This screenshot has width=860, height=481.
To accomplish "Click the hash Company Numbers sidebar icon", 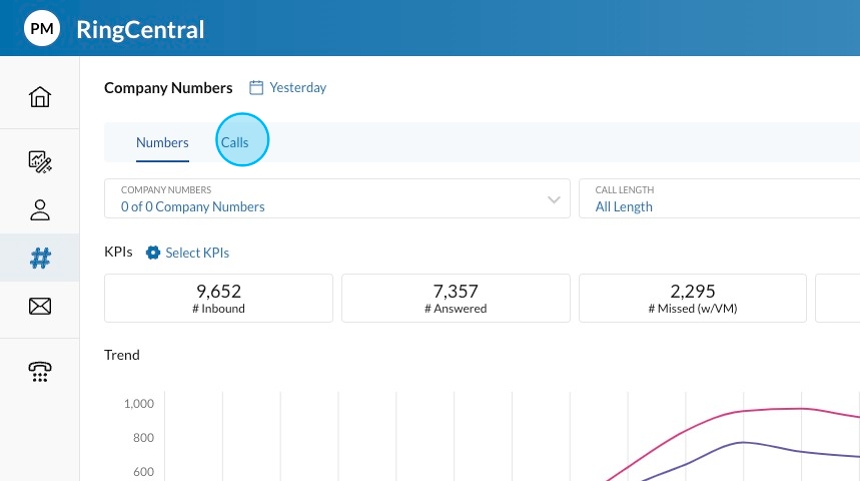I will click(x=40, y=258).
